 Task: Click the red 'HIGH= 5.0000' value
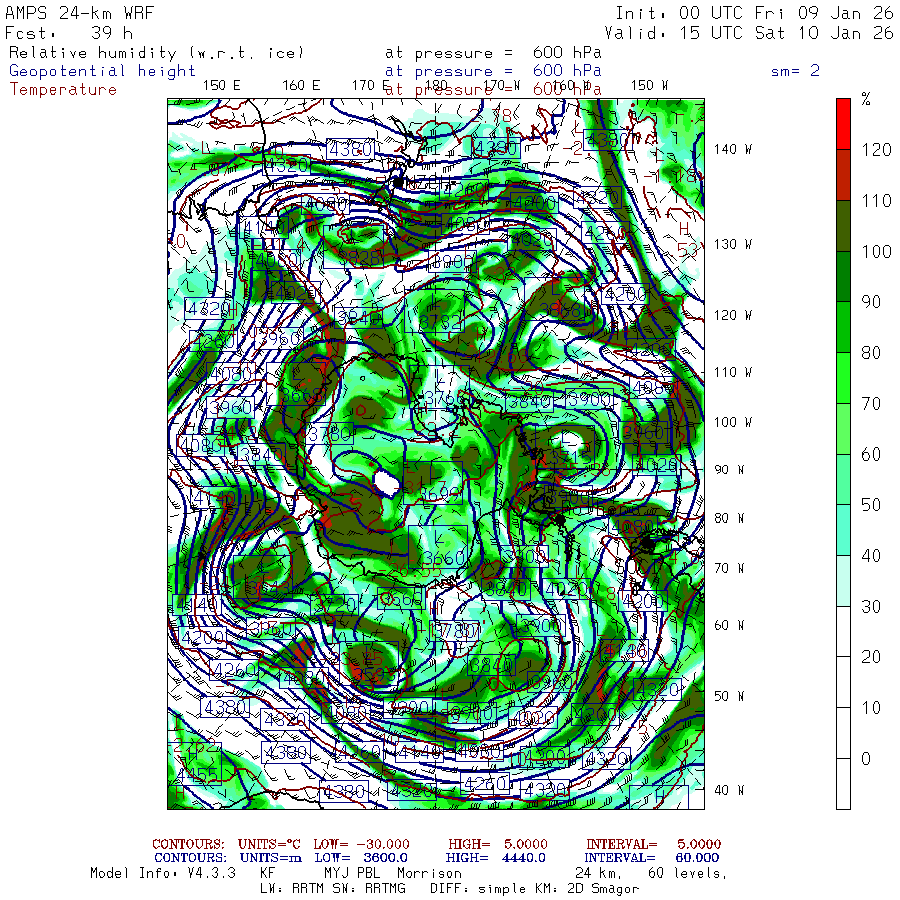click(x=498, y=844)
